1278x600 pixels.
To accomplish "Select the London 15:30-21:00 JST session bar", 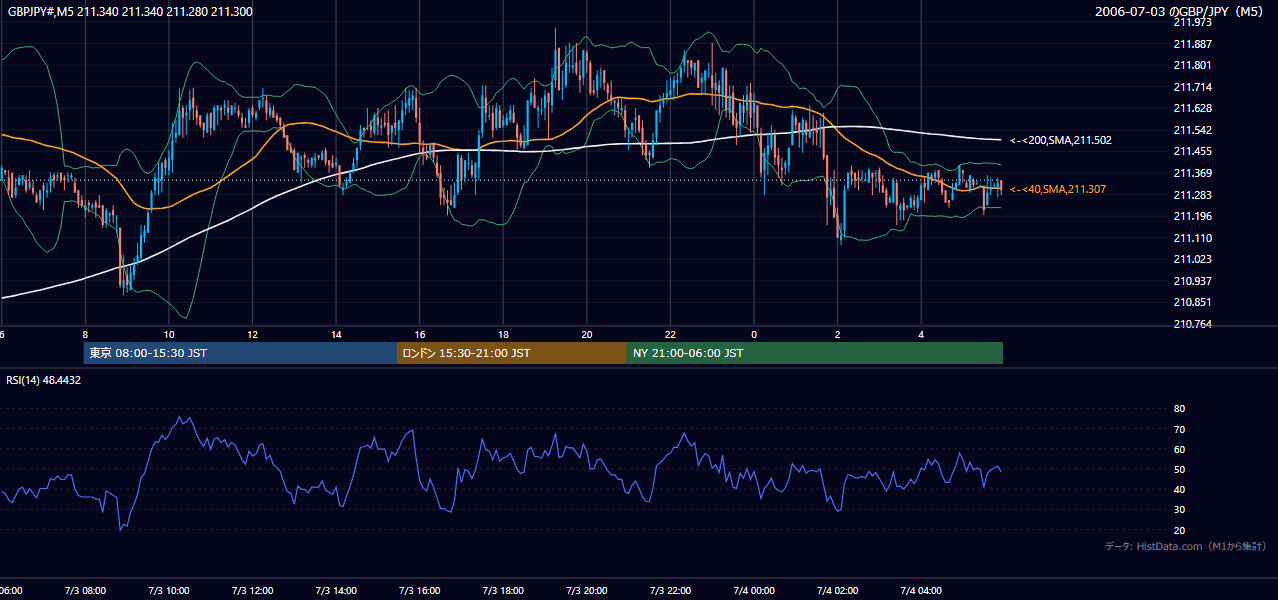I will (512, 353).
